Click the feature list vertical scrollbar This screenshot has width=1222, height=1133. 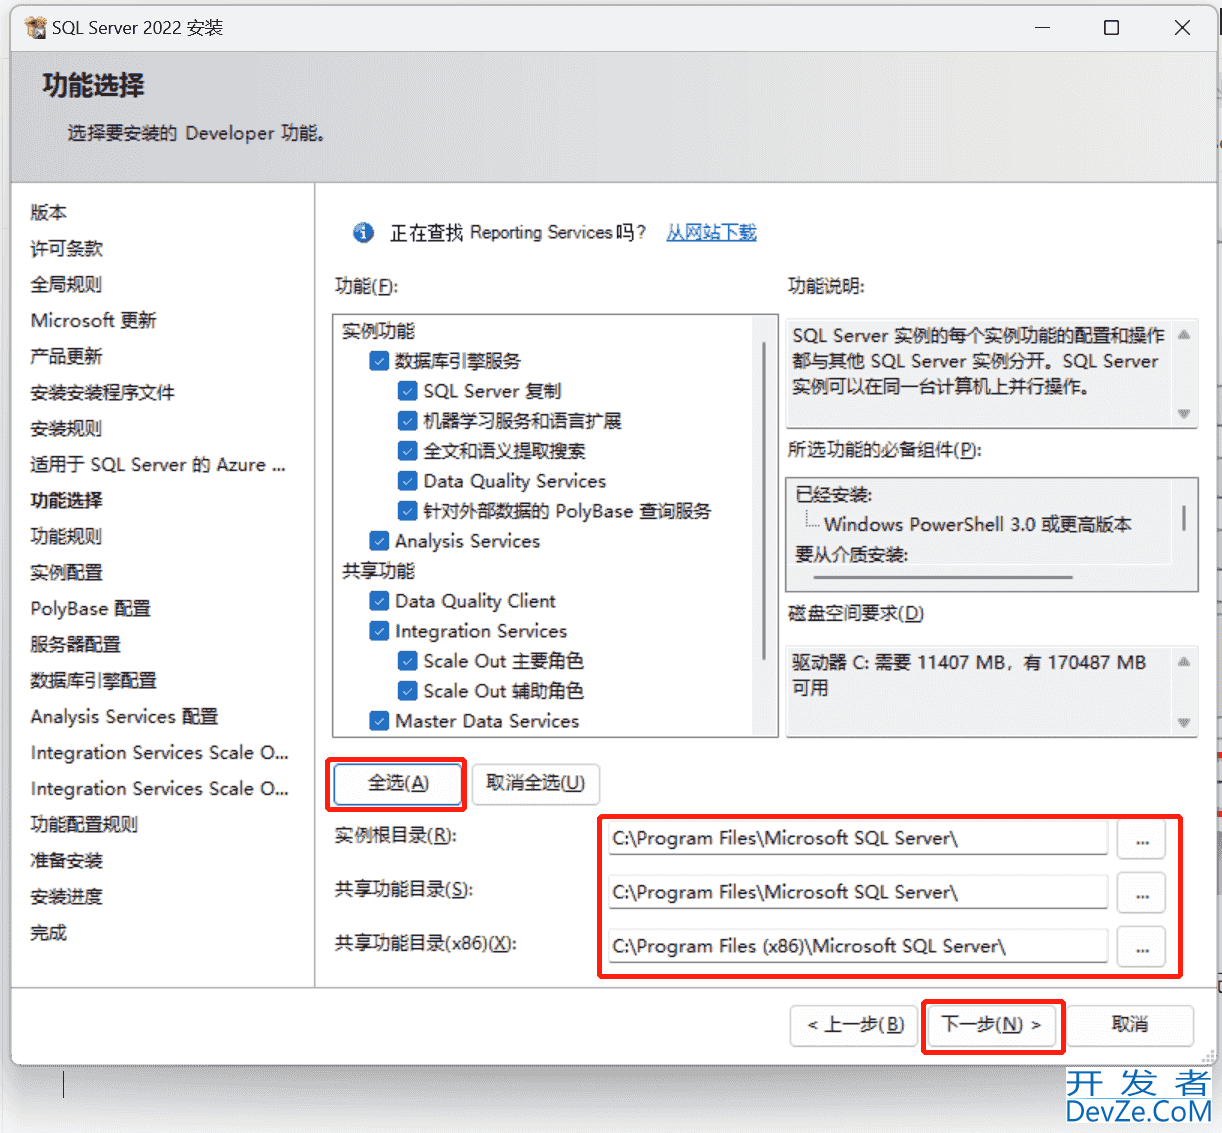[x=763, y=500]
